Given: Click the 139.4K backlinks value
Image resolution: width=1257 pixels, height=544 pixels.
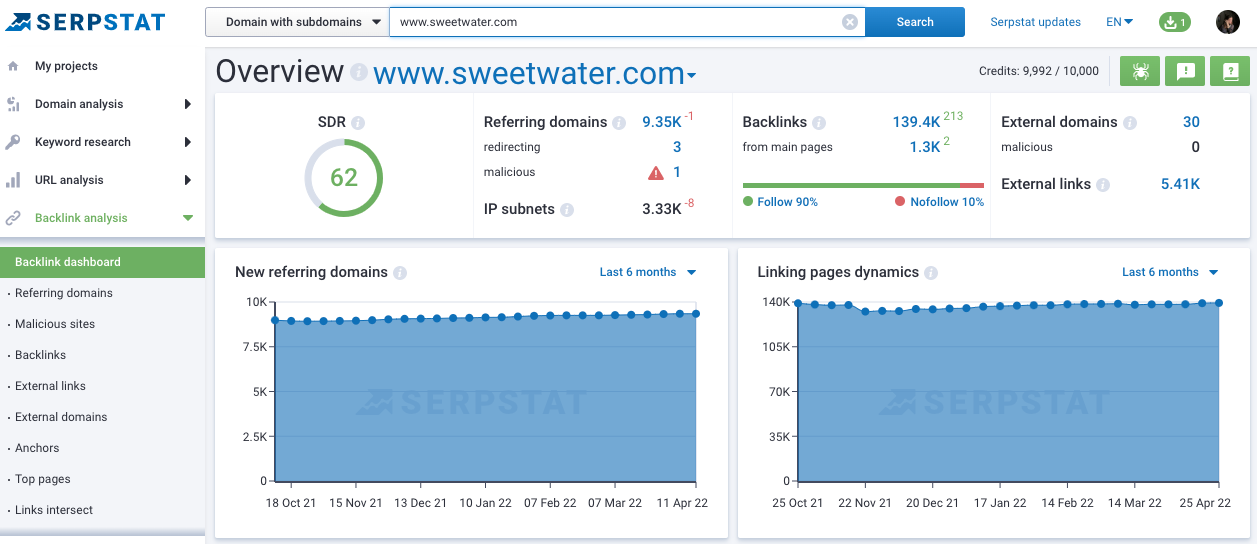Looking at the screenshot, I should (x=916, y=122).
